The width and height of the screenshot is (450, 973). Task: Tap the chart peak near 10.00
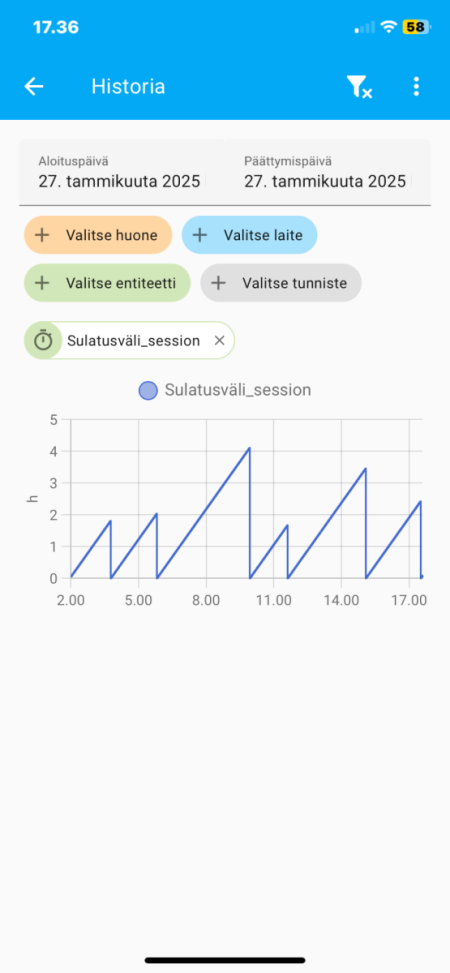point(249,448)
